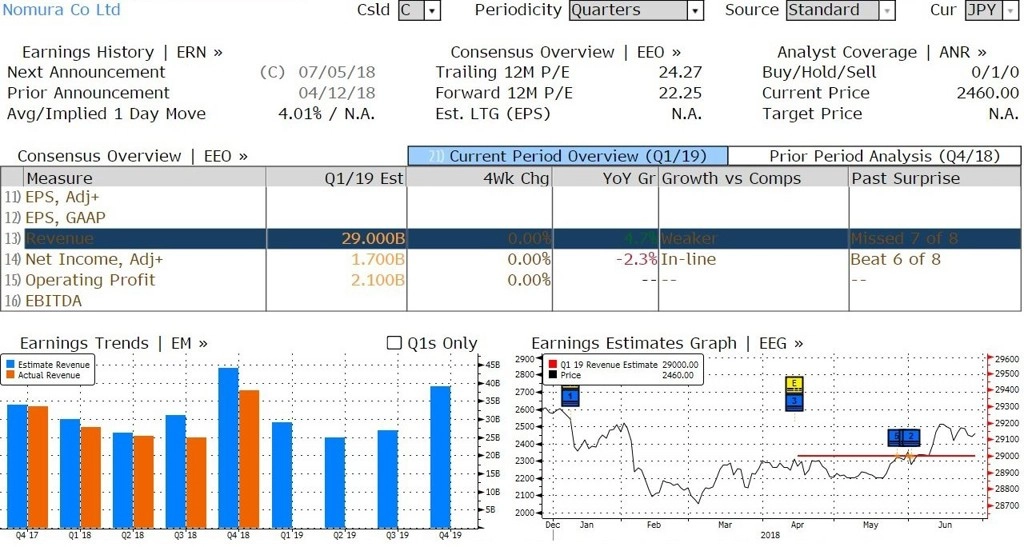Click the Current Price value 2460.00

987,93
